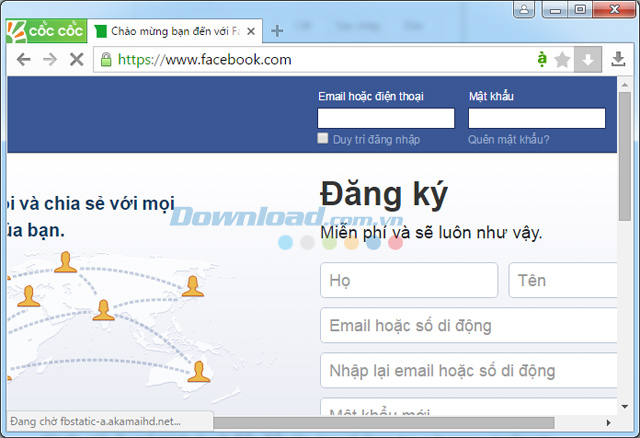Click the Mật khẩu login field
The image size is (640, 438).
[537, 118]
